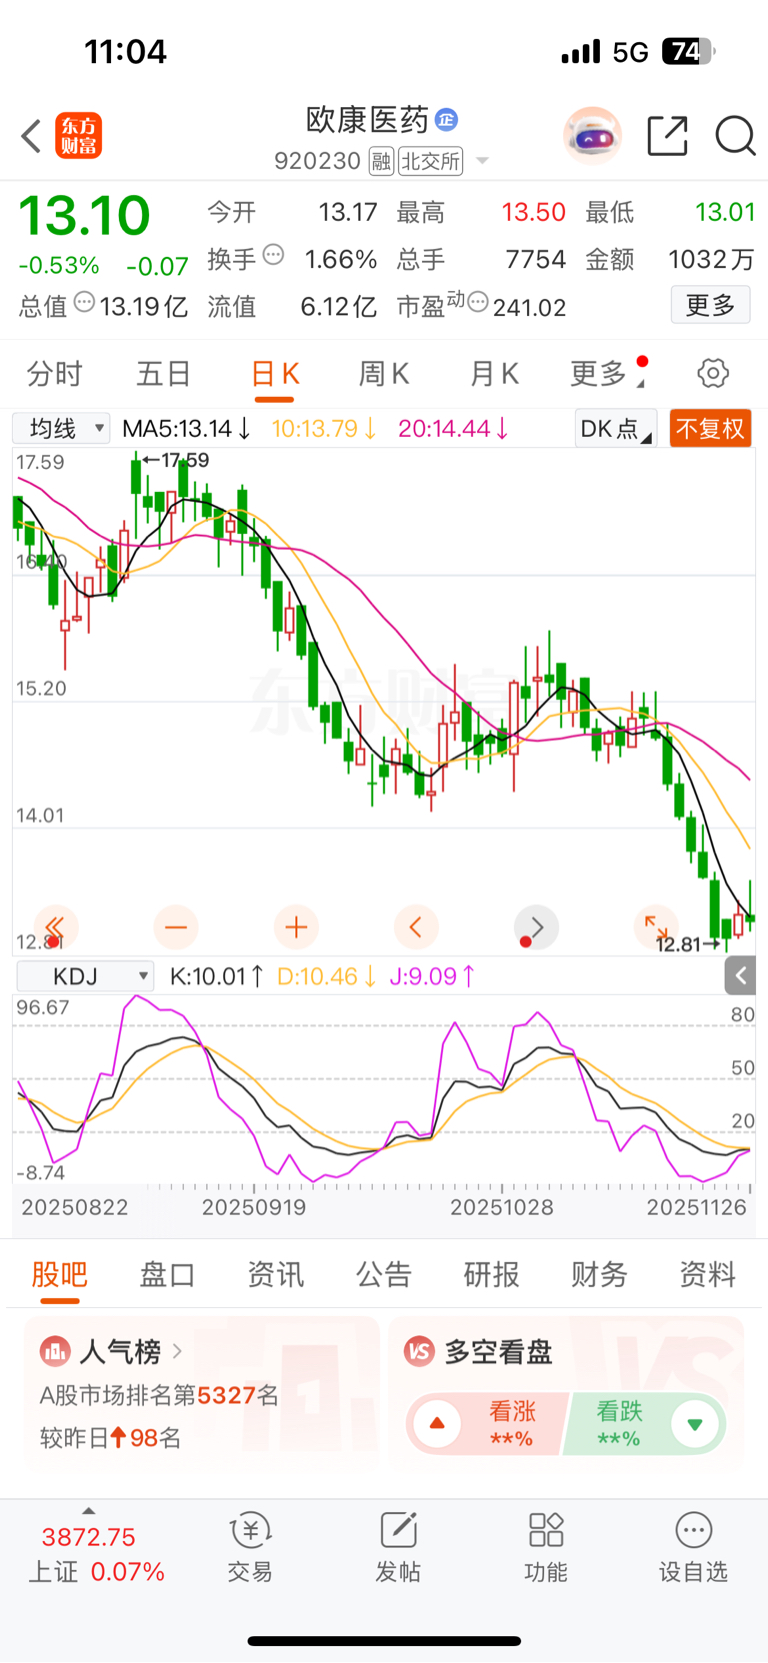Tap the info icon next to 市盈动
Image resolution: width=768 pixels, height=1663 pixels.
pos(478,301)
